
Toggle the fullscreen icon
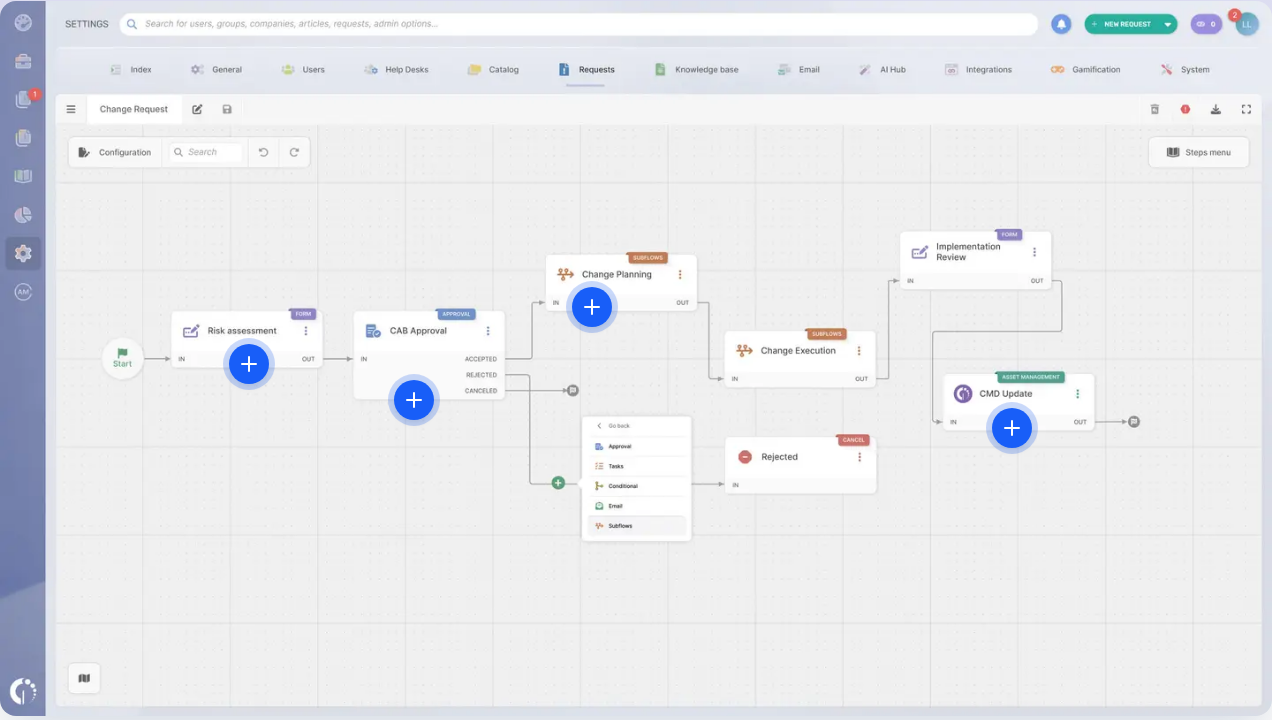(x=1246, y=109)
